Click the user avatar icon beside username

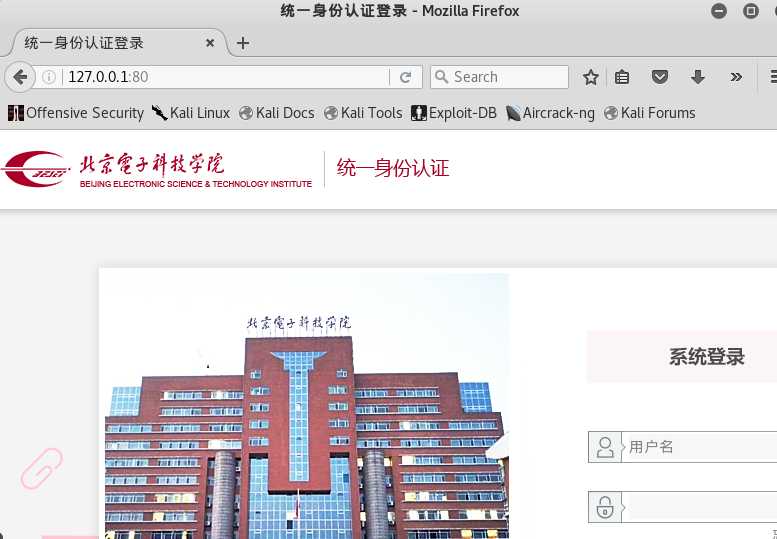click(605, 447)
